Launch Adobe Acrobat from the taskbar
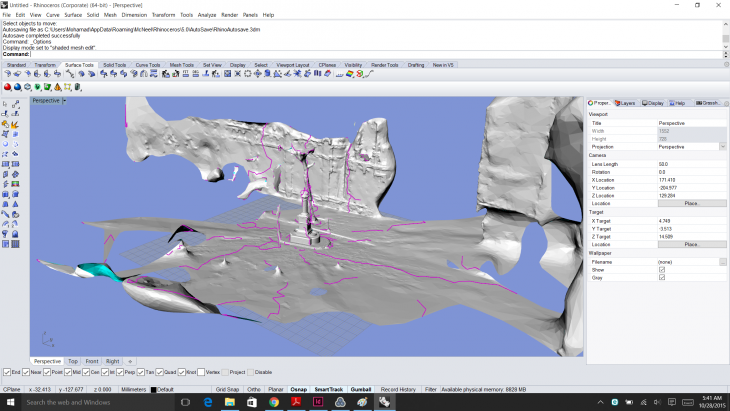 (295, 402)
